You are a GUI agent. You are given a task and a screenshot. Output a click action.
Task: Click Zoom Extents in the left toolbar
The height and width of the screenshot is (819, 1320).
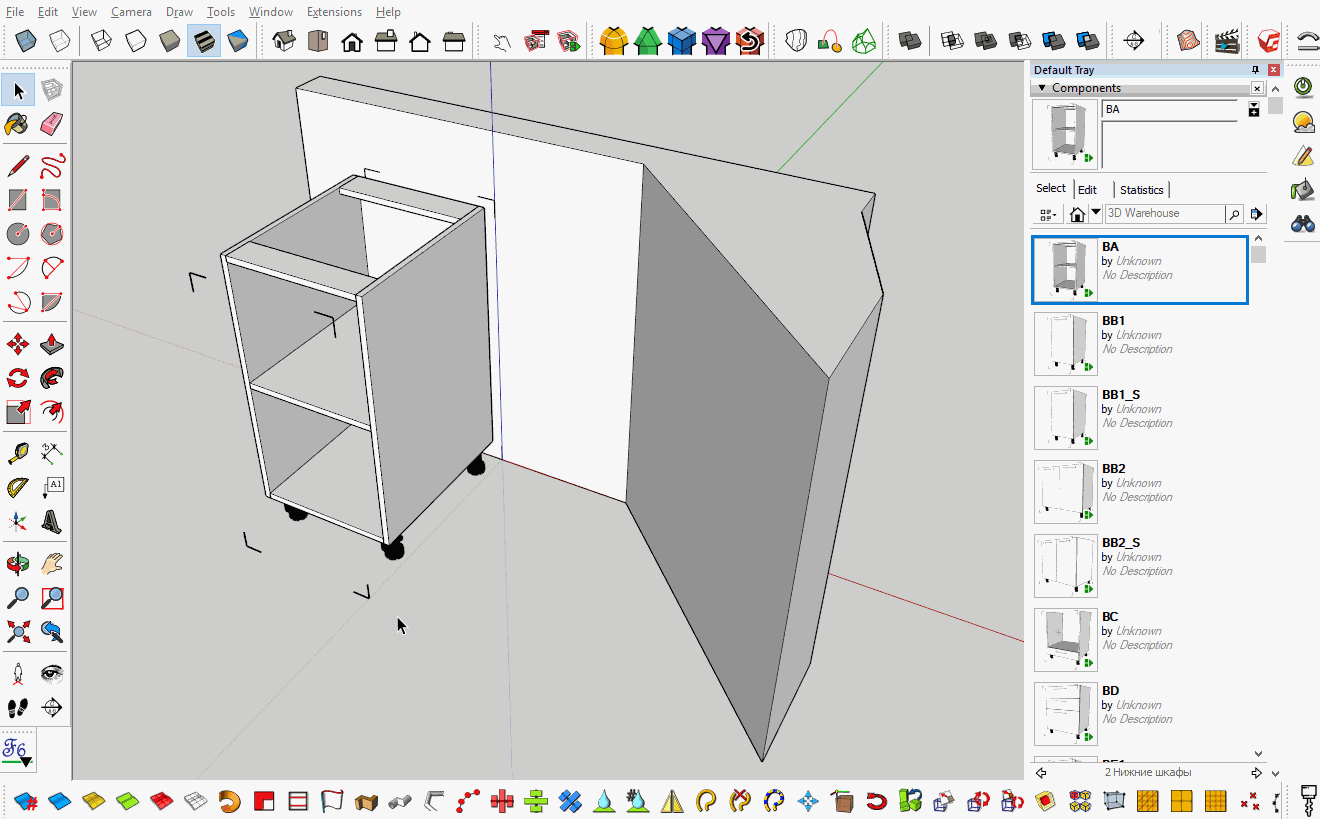16,631
